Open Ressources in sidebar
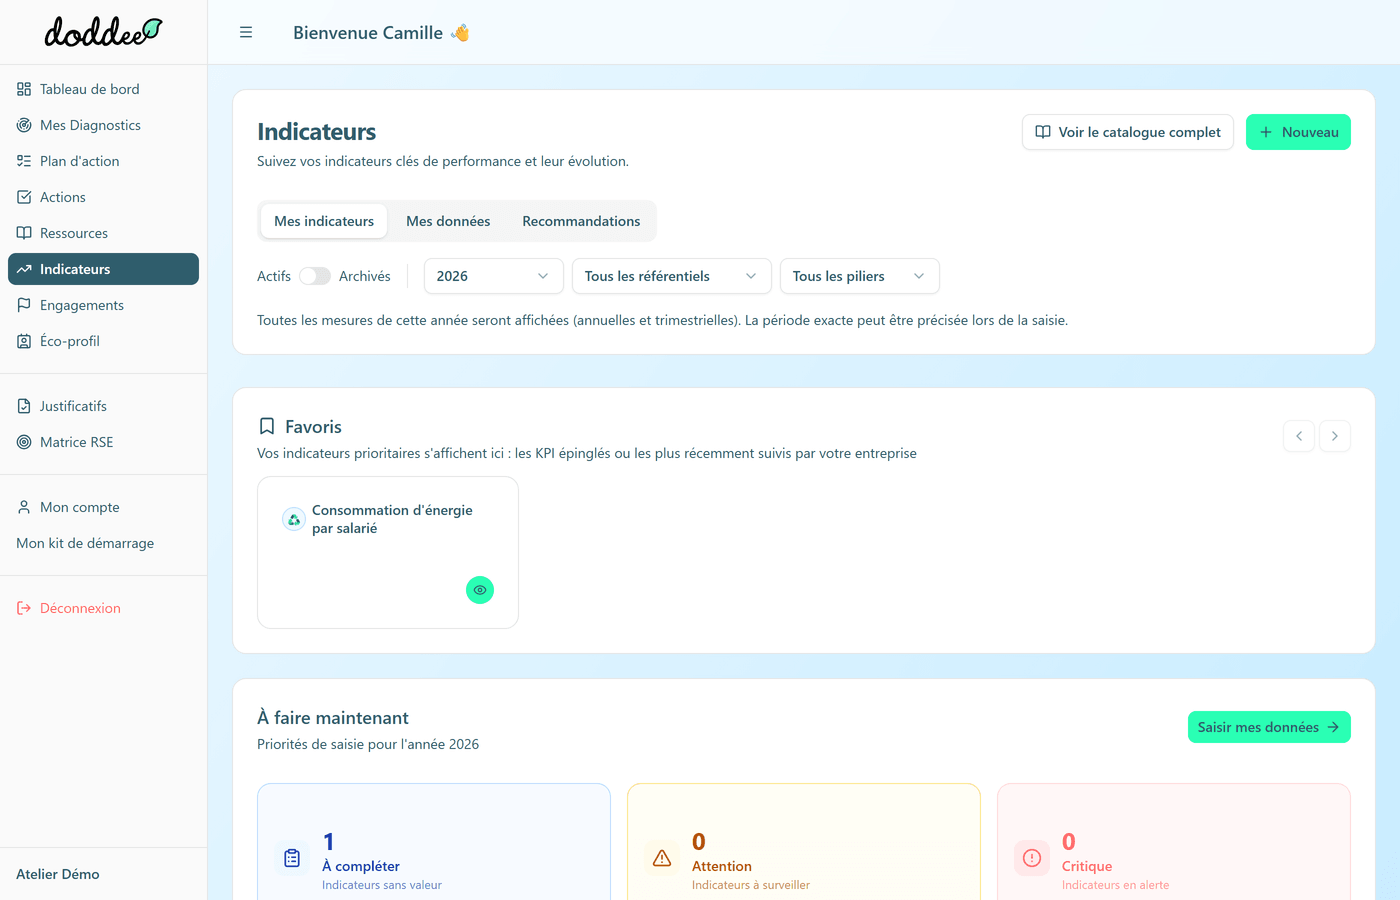 pyautogui.click(x=104, y=233)
